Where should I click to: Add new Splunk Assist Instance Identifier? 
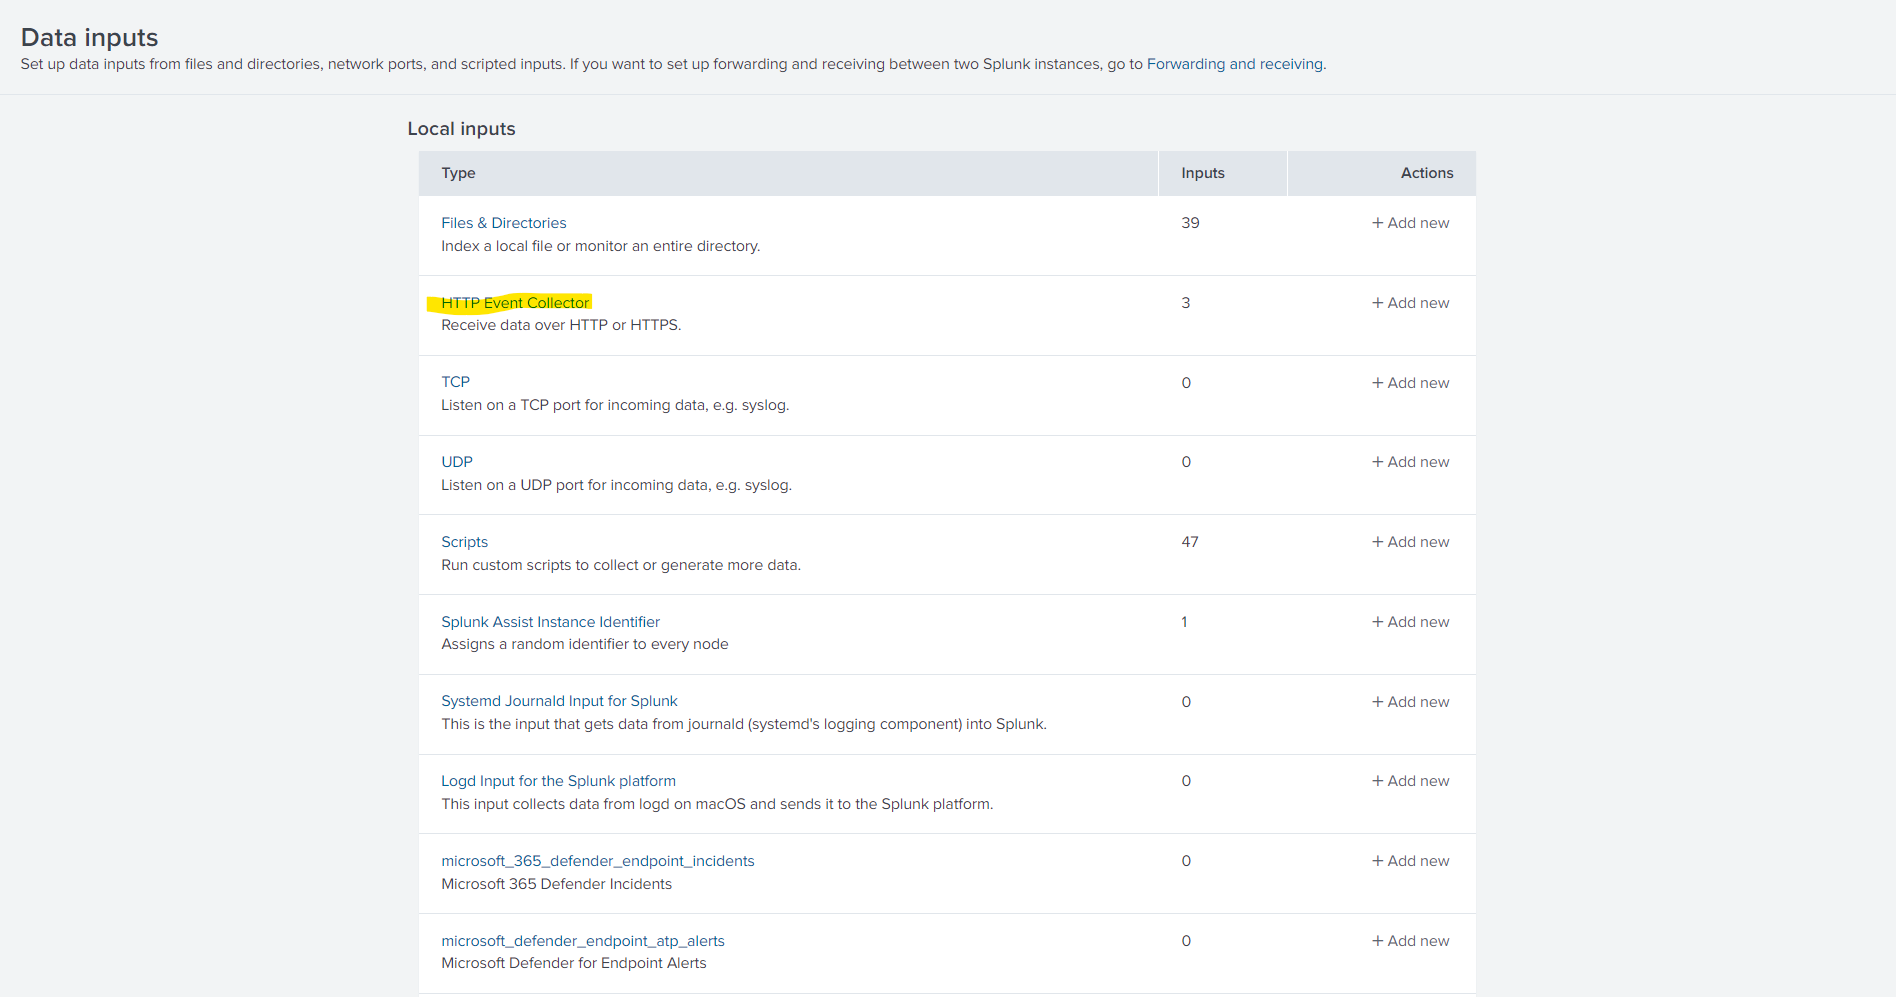[1410, 622]
